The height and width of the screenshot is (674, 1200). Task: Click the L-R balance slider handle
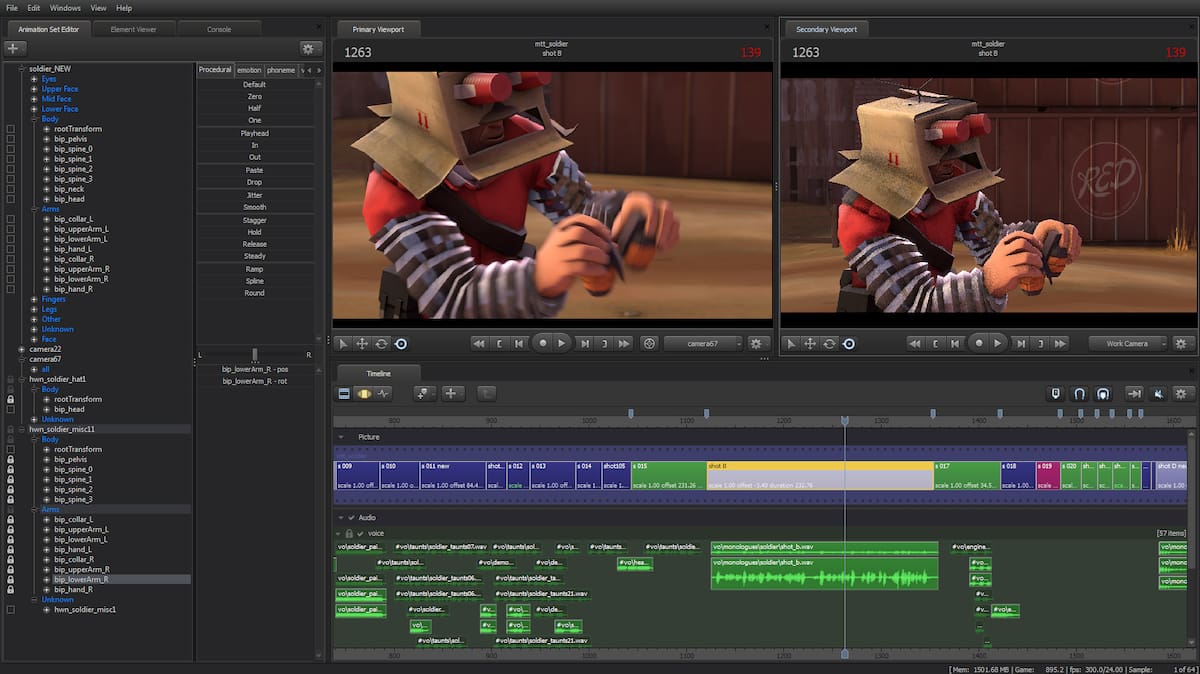pos(255,354)
